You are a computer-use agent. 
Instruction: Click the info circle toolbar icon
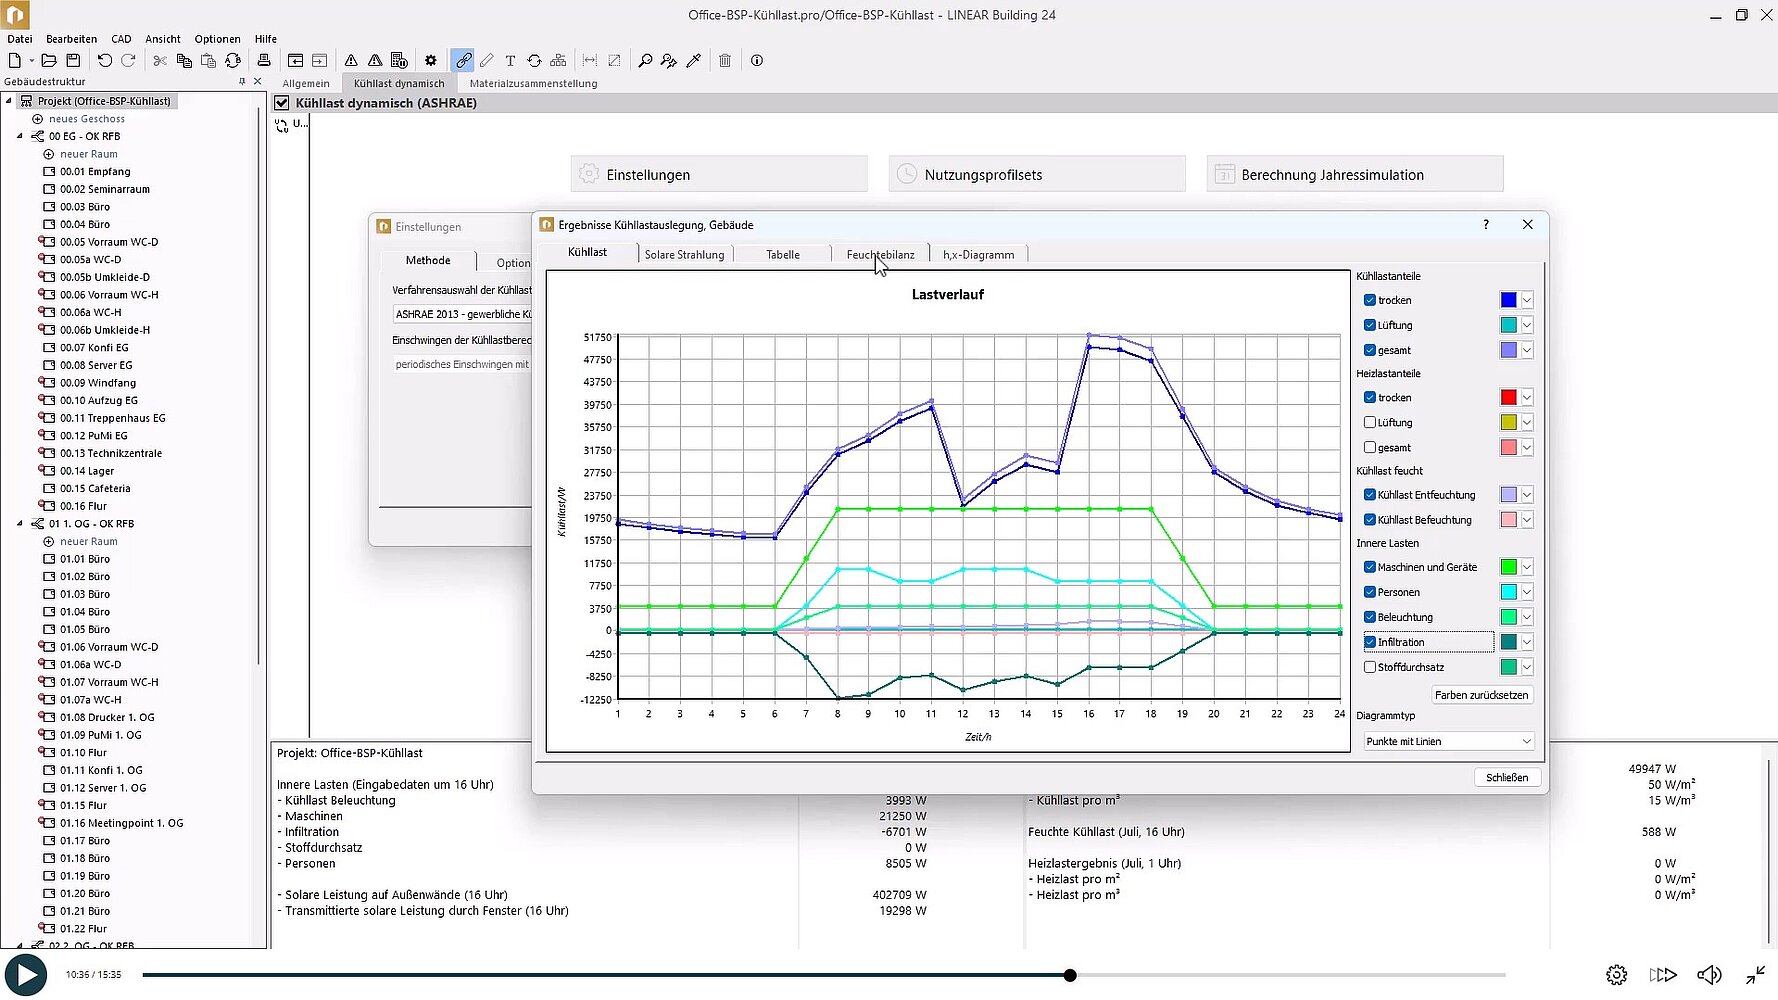tap(757, 61)
